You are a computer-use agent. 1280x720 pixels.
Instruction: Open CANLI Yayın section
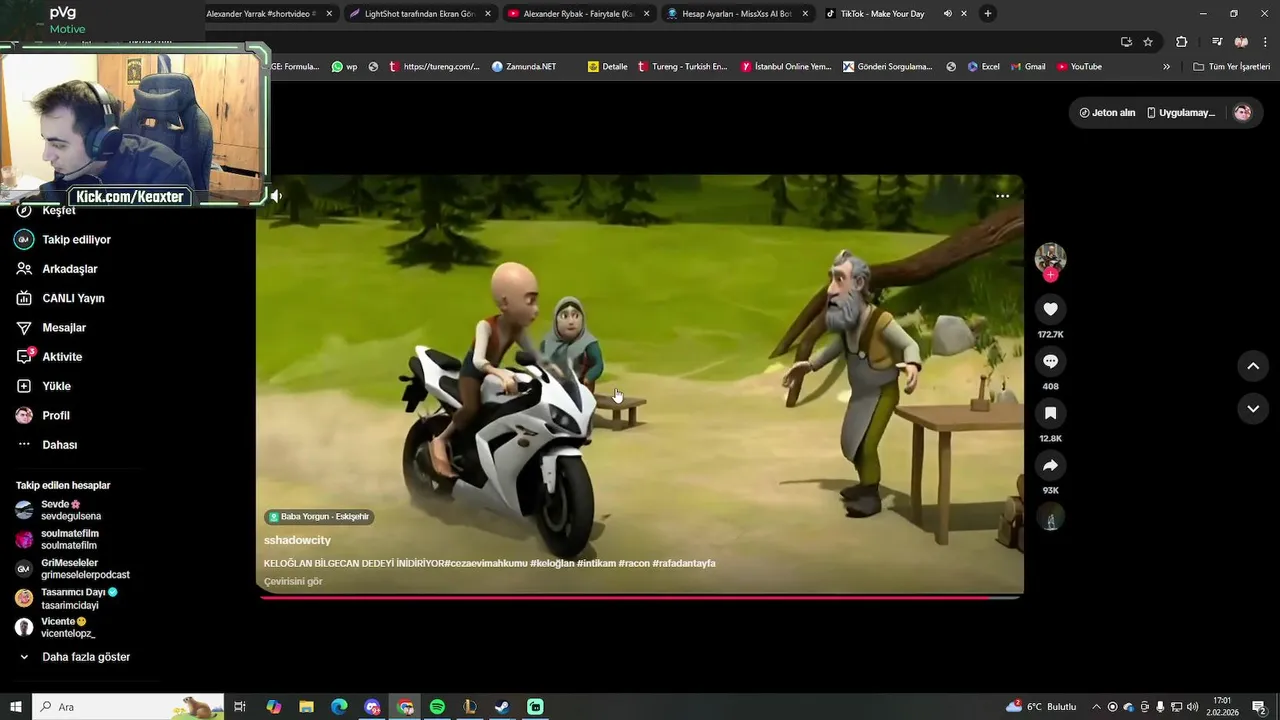tap(60, 298)
